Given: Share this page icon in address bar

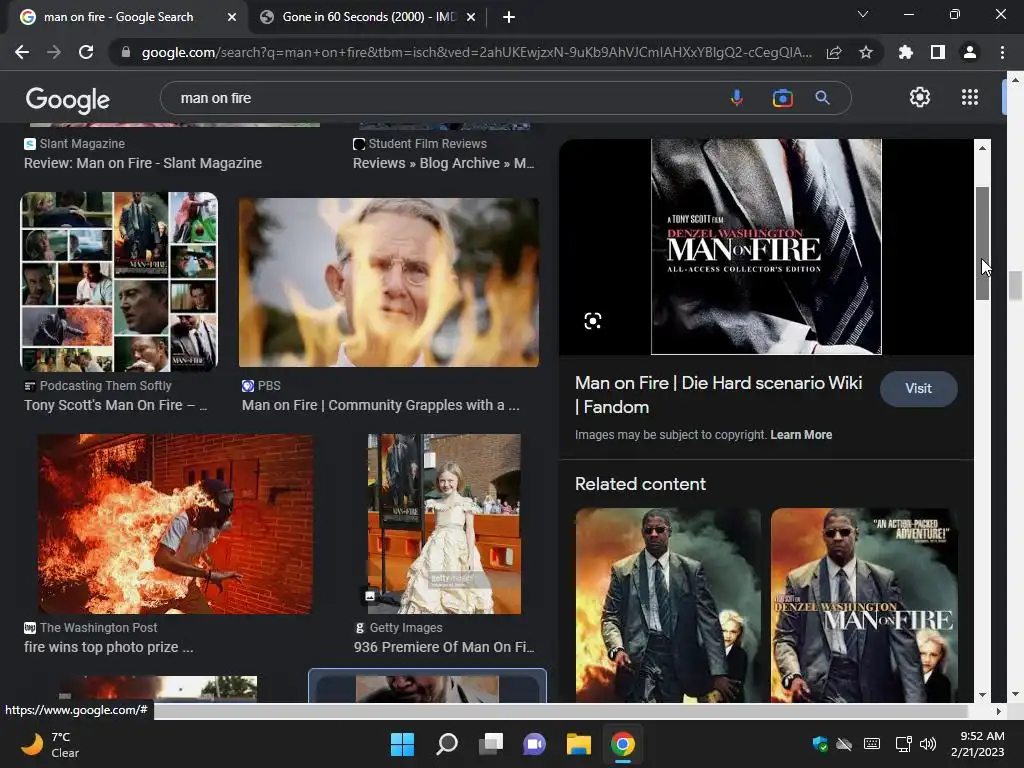Looking at the screenshot, I should (x=834, y=52).
